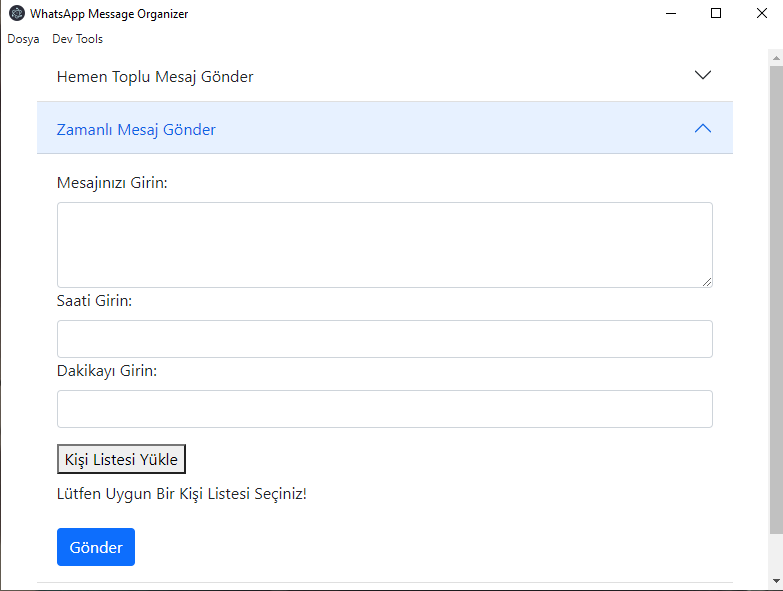
Task: Click the text area resize handle
Action: click(x=707, y=282)
